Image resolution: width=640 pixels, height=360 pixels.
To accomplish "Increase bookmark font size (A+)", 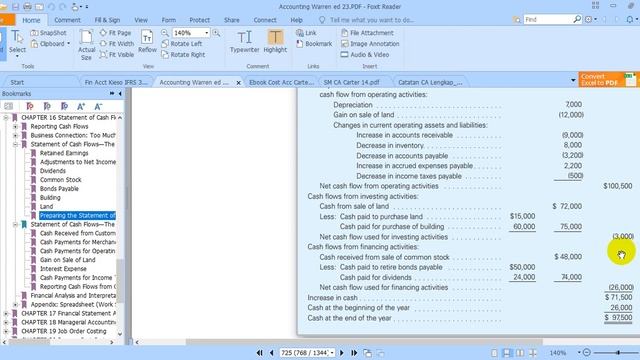I will pyautogui.click(x=81, y=107).
